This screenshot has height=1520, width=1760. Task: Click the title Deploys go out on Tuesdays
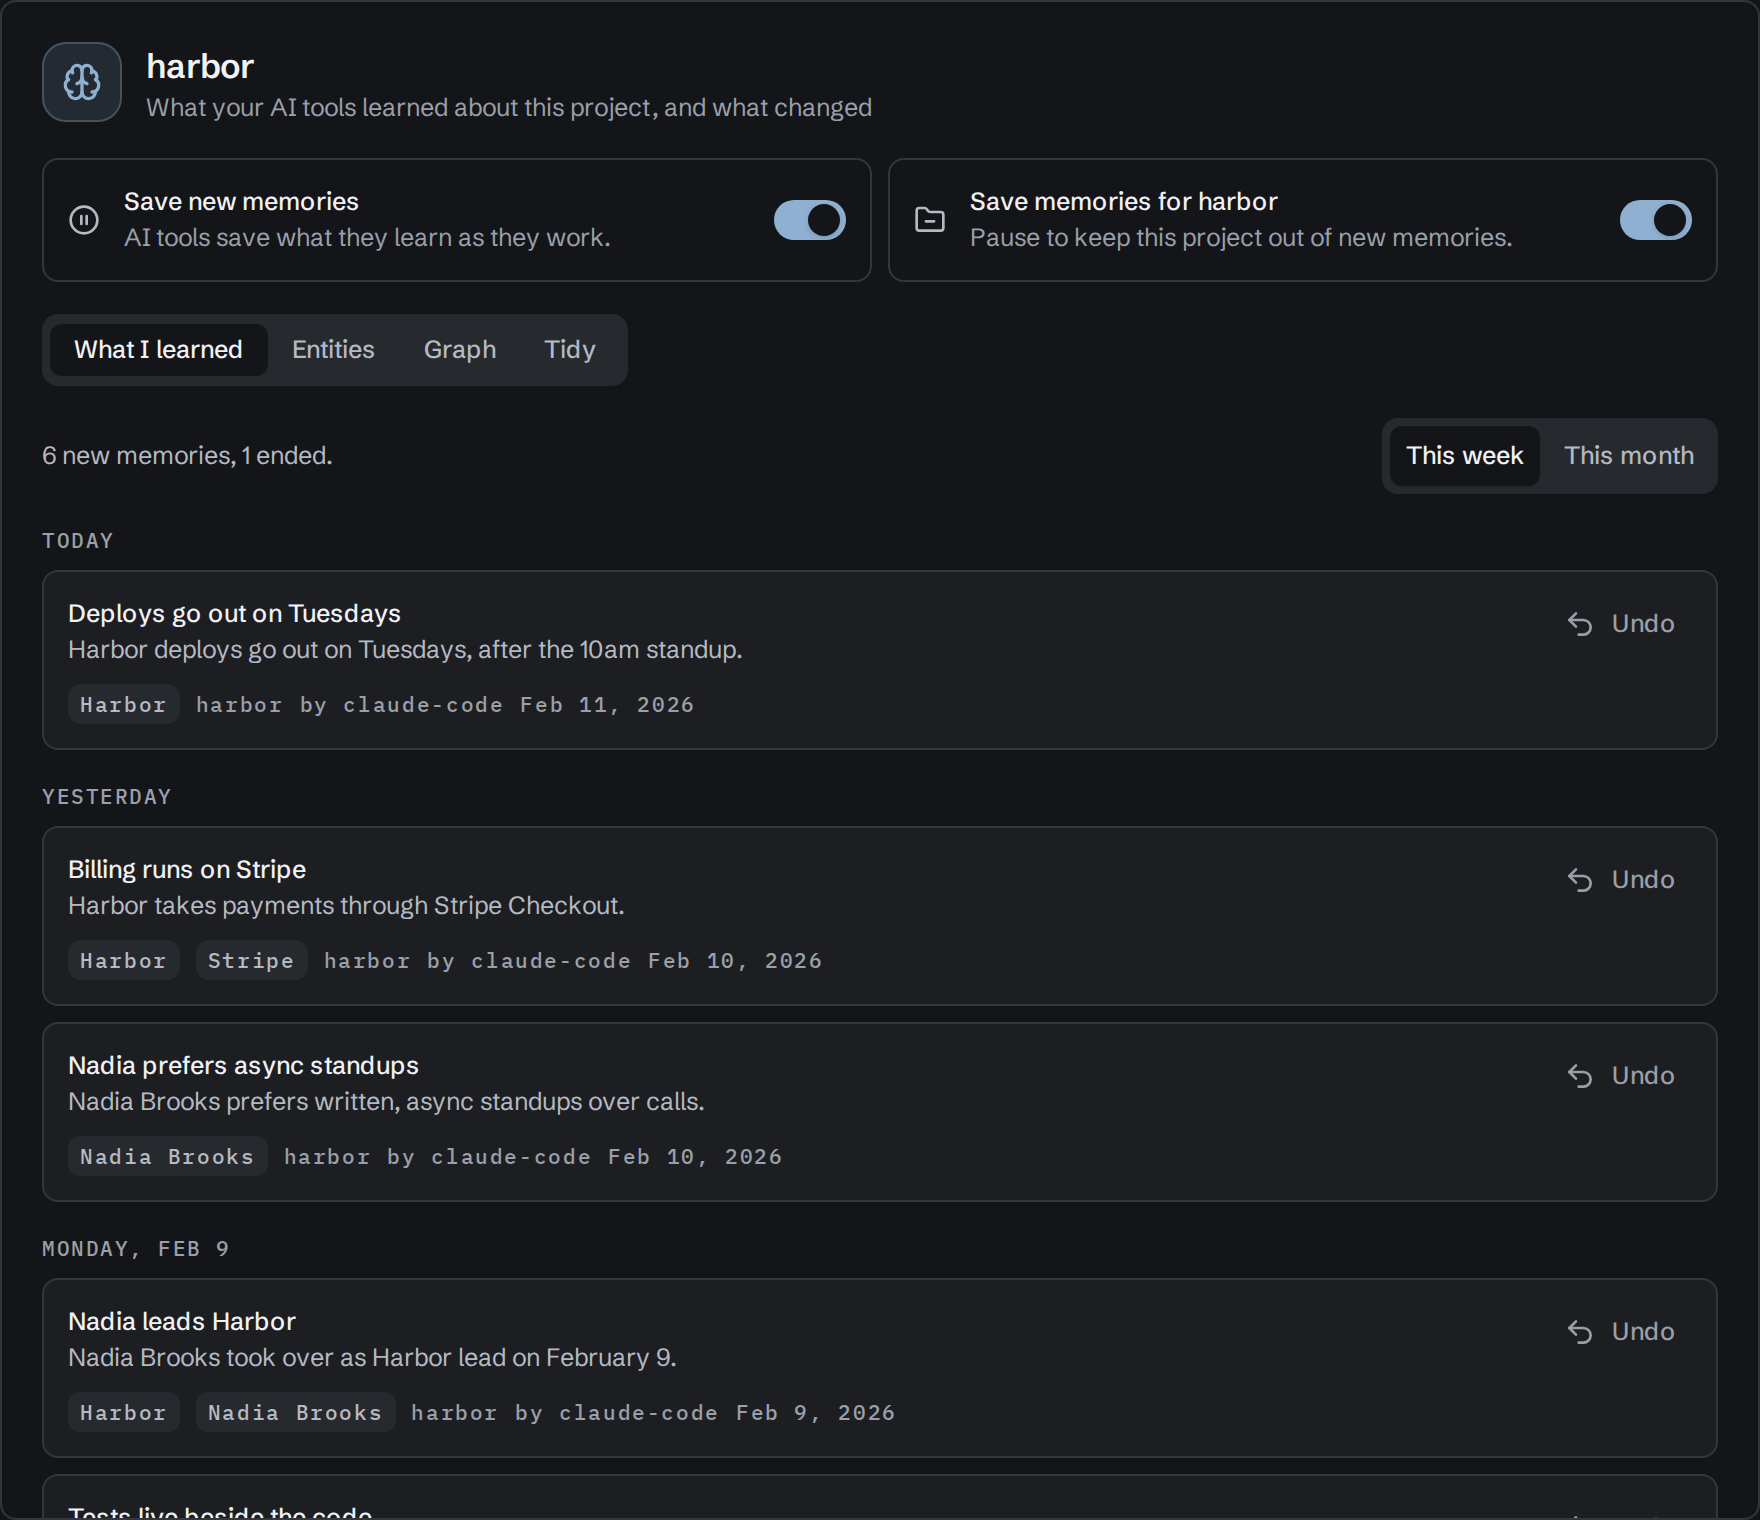click(x=234, y=614)
